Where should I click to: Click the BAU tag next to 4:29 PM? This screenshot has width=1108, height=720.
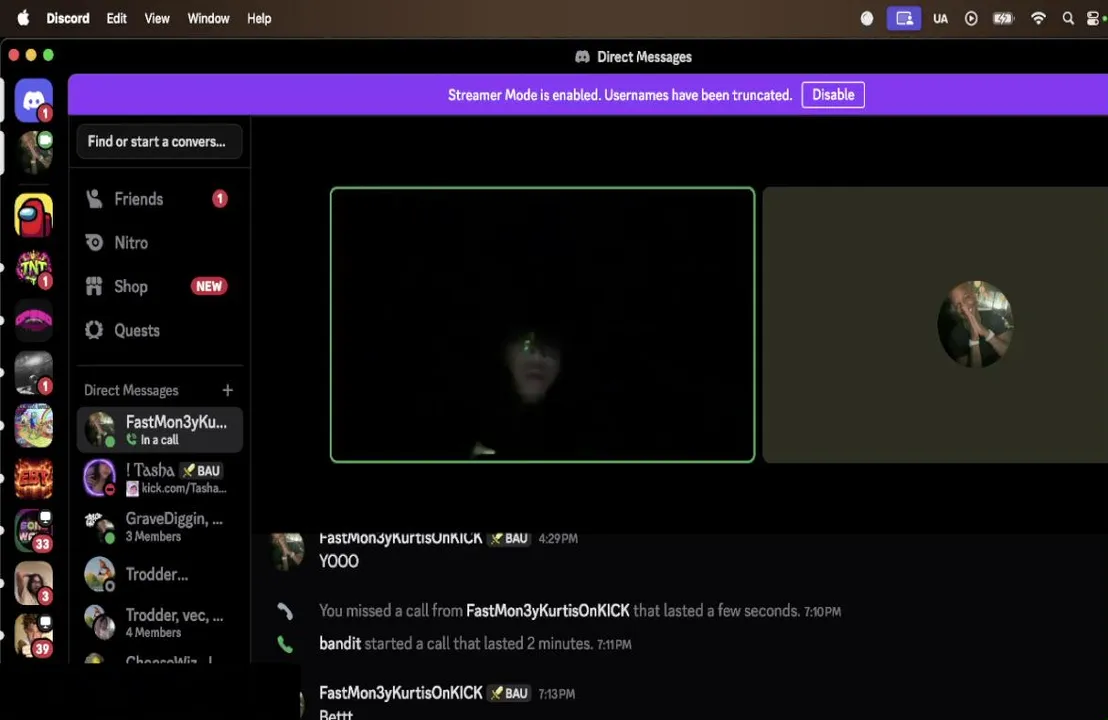[509, 538]
